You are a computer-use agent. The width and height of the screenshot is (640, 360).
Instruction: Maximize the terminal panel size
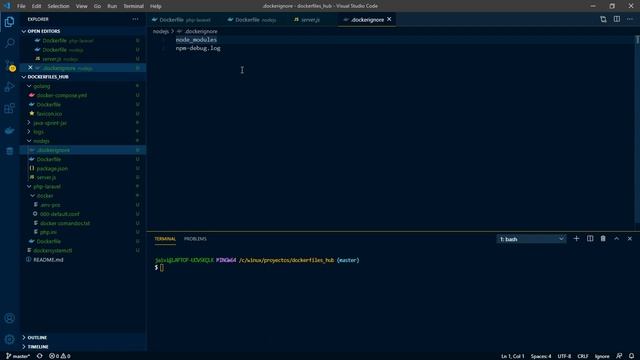tap(616, 239)
